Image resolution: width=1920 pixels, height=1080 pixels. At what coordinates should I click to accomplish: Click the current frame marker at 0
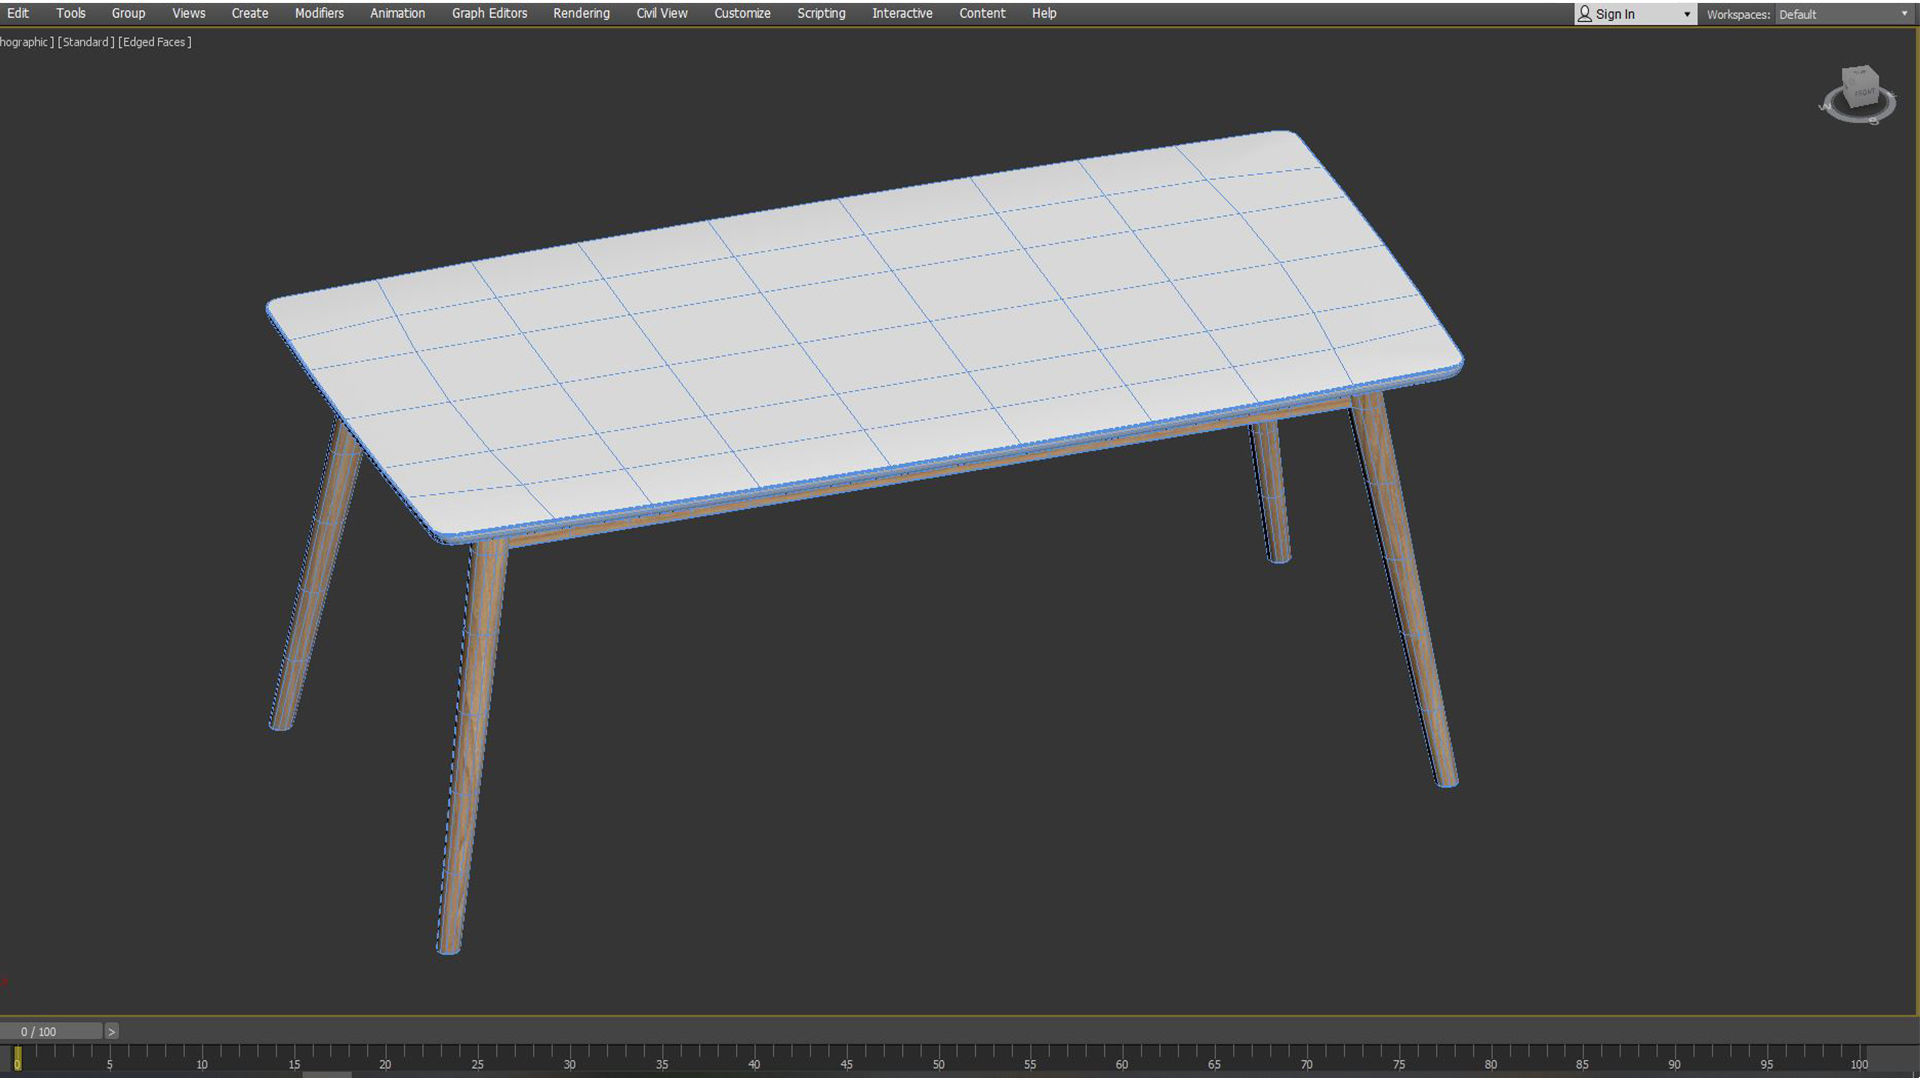pos(17,1059)
